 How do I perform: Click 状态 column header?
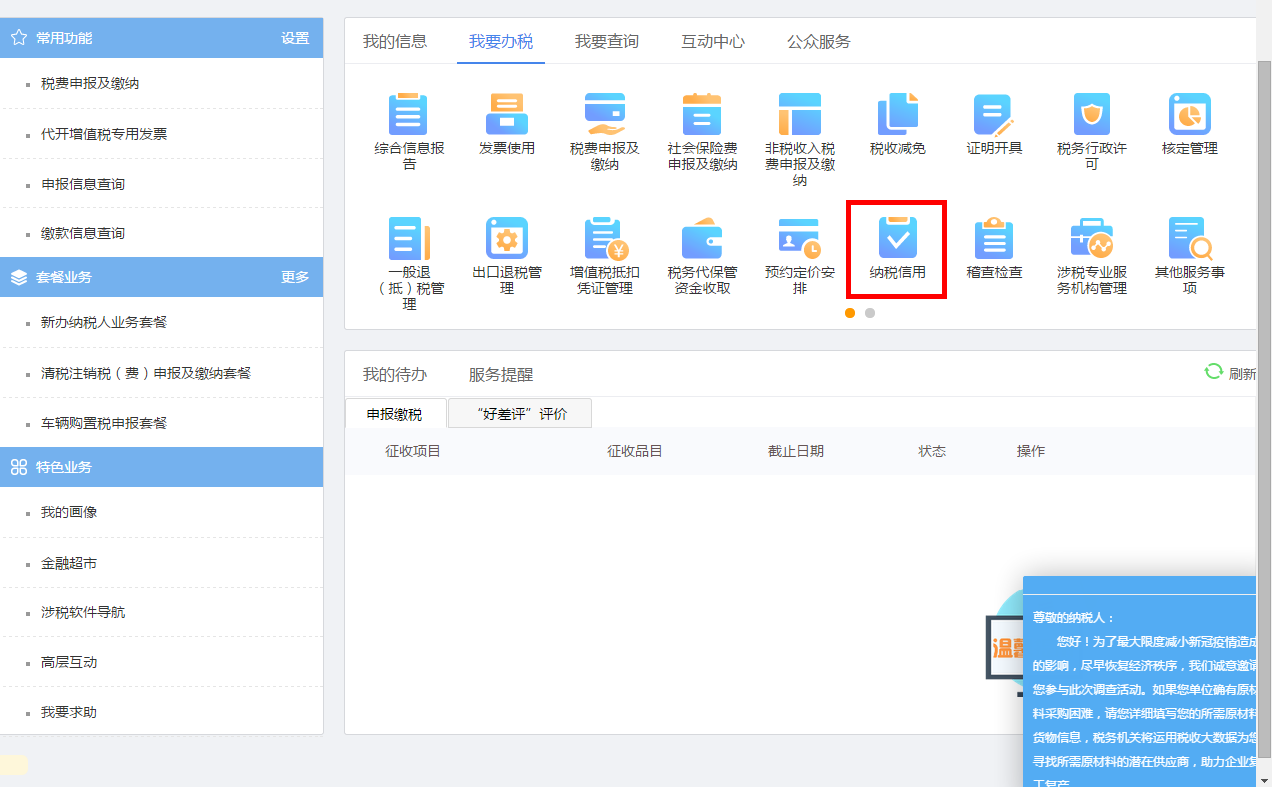click(x=932, y=451)
